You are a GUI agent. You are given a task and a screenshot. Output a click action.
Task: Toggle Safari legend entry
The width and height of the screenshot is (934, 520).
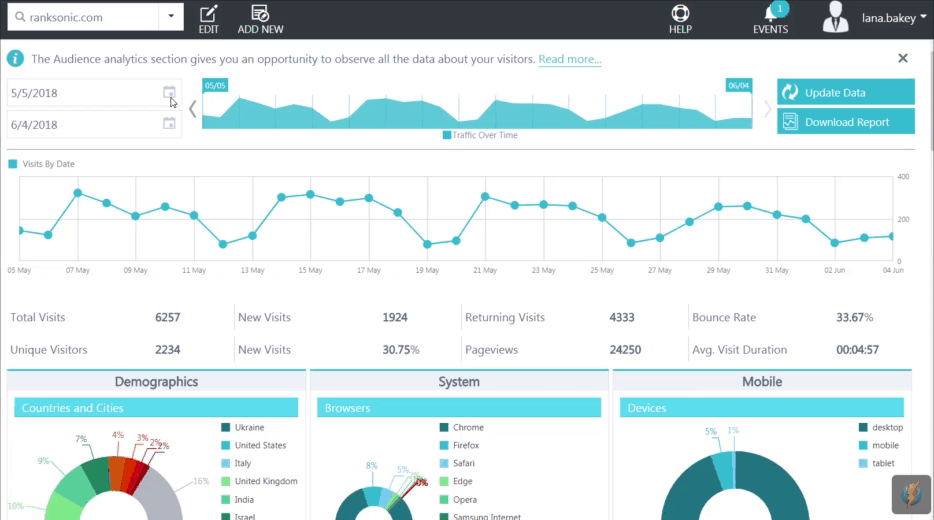(457, 463)
